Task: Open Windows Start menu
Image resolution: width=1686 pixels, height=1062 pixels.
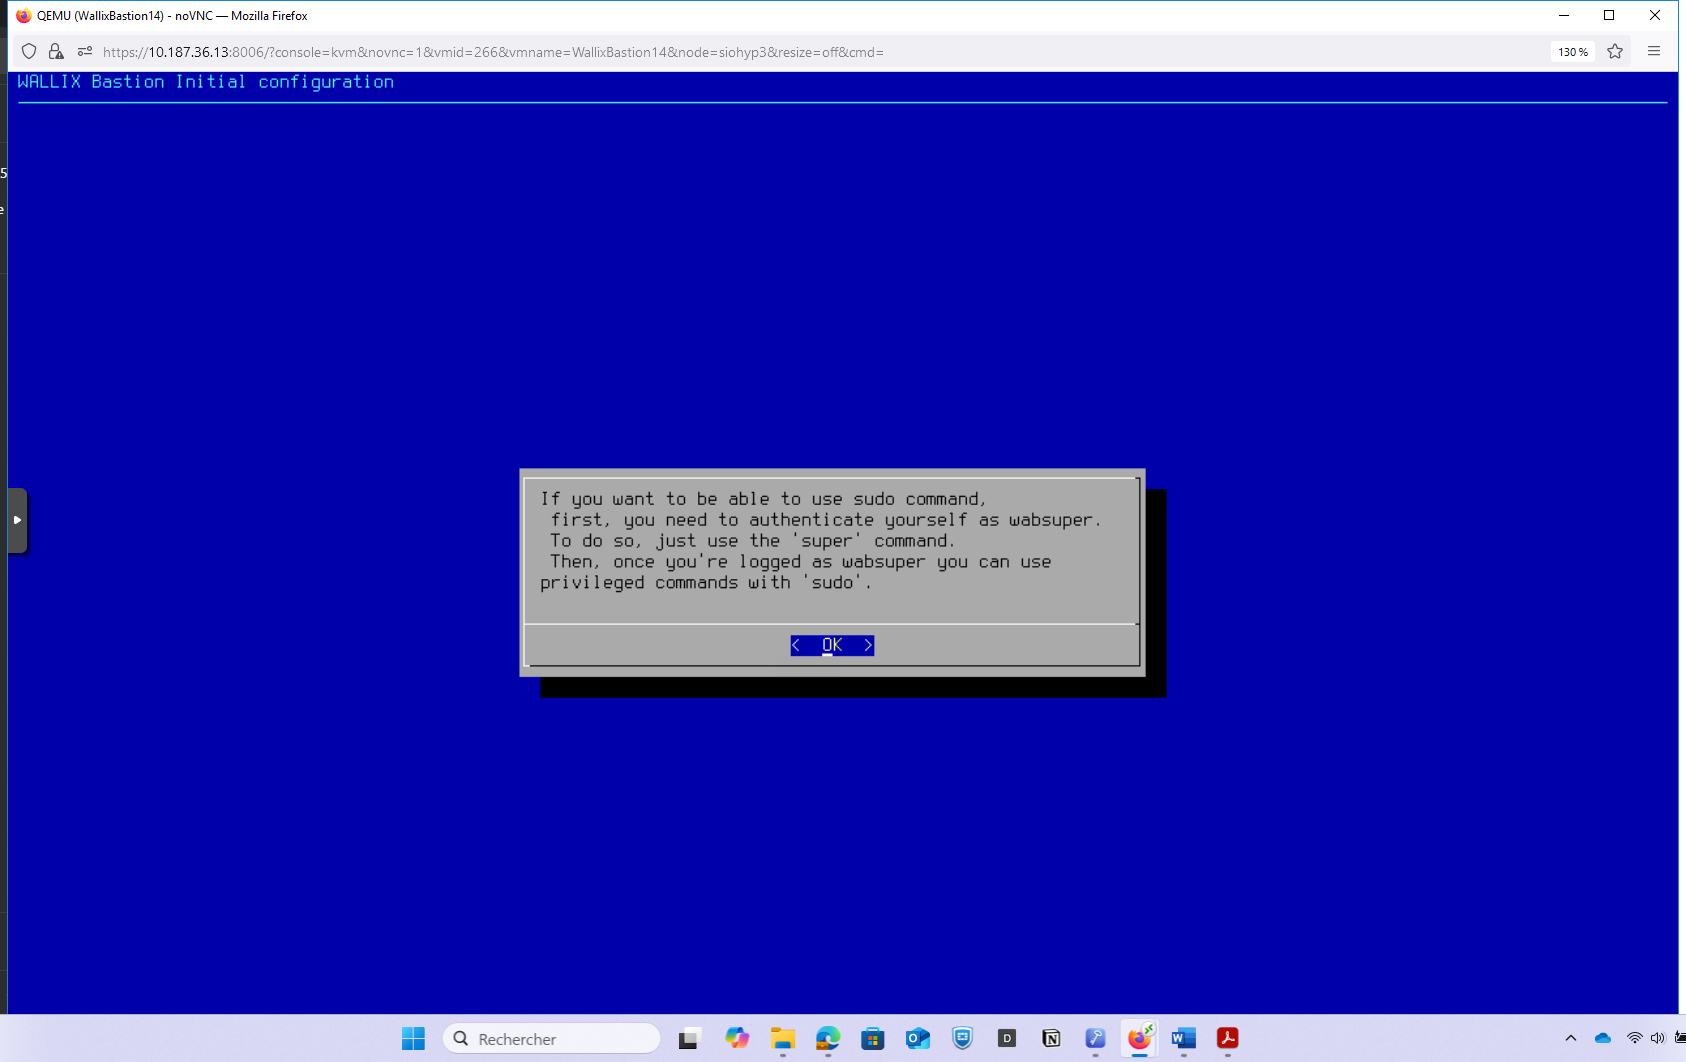Action: (413, 1039)
